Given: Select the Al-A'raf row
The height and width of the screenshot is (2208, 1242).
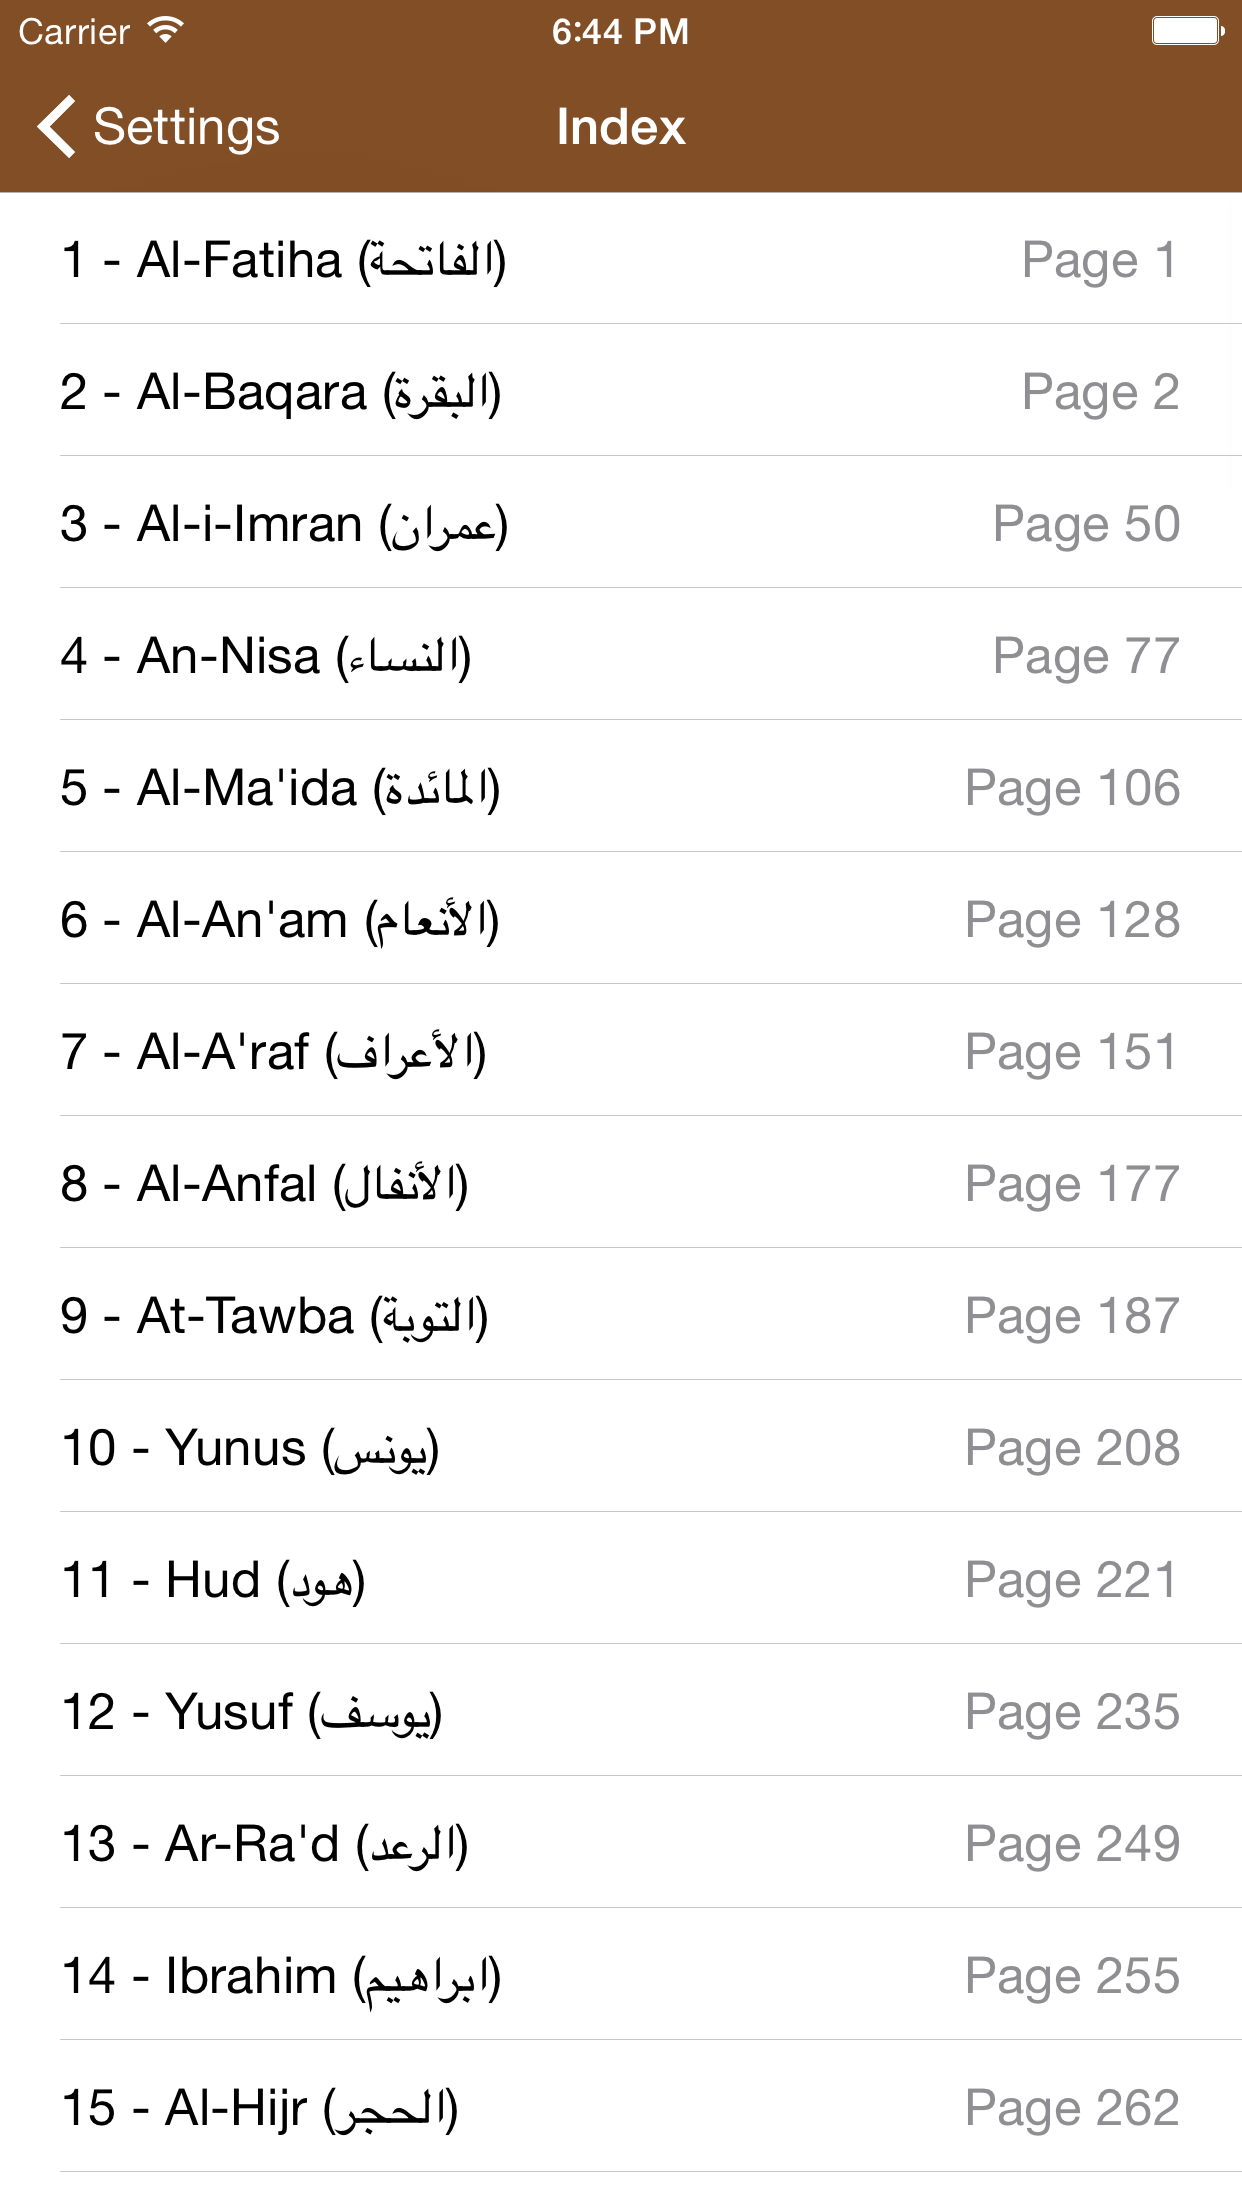Looking at the screenshot, I should (273, 1052).
